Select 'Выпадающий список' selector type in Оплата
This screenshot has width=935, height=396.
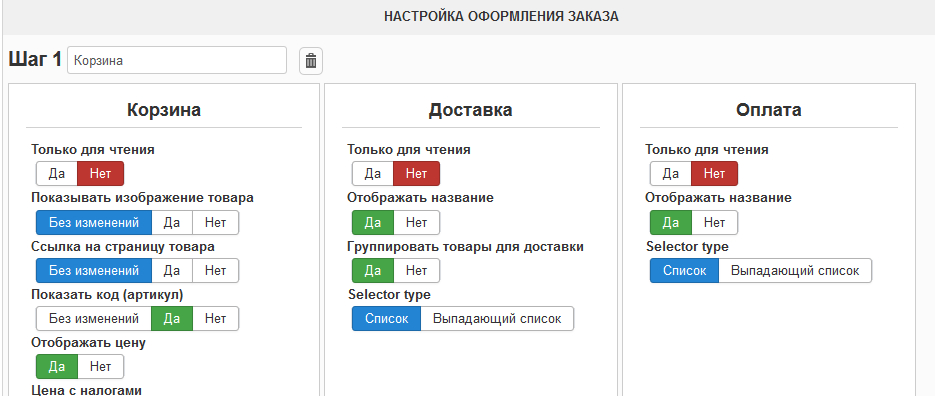pos(795,270)
